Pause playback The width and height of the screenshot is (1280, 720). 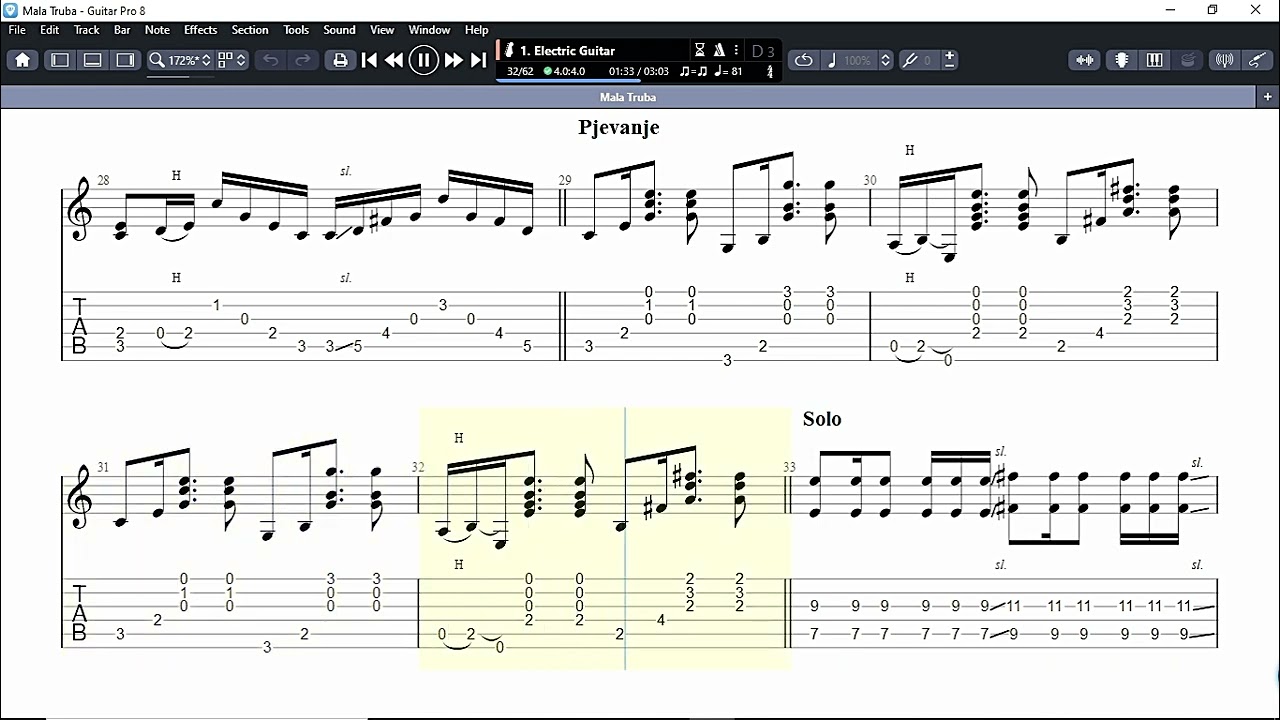(x=424, y=60)
